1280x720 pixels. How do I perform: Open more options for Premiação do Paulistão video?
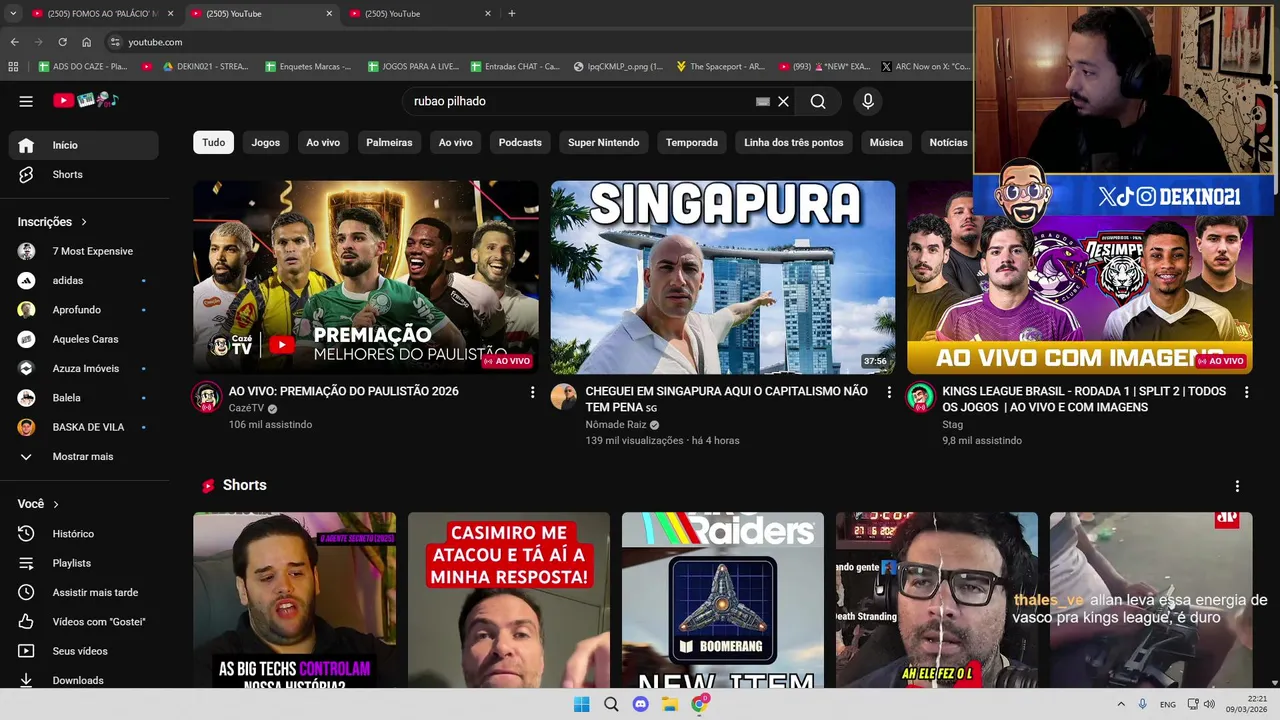click(x=532, y=393)
